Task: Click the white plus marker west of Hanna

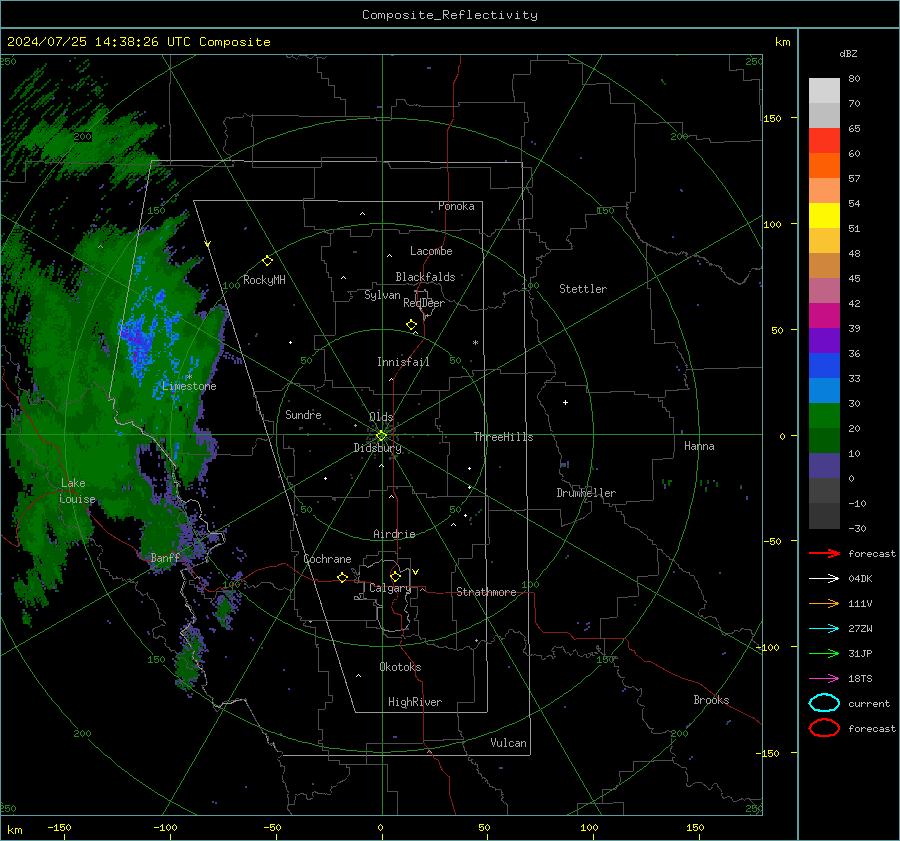Action: click(x=565, y=402)
